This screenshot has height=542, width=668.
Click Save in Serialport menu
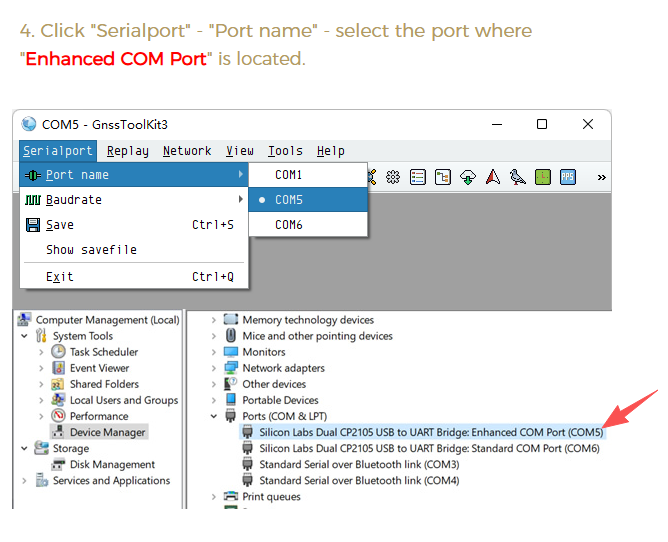(x=60, y=225)
